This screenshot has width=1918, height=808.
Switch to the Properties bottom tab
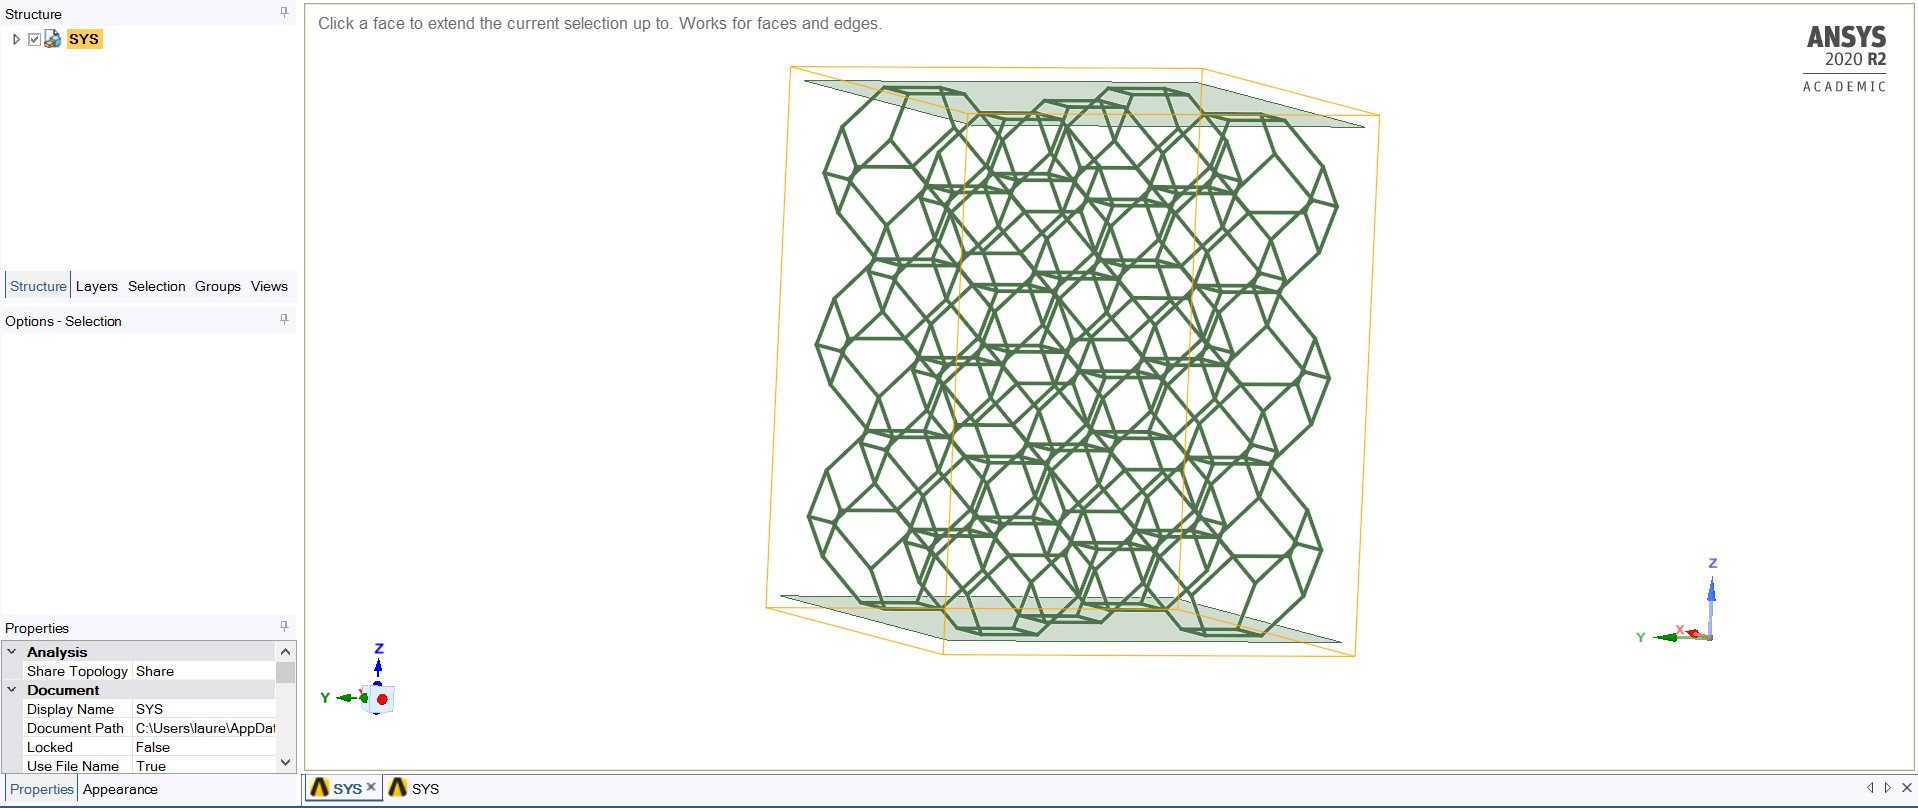coord(42,789)
